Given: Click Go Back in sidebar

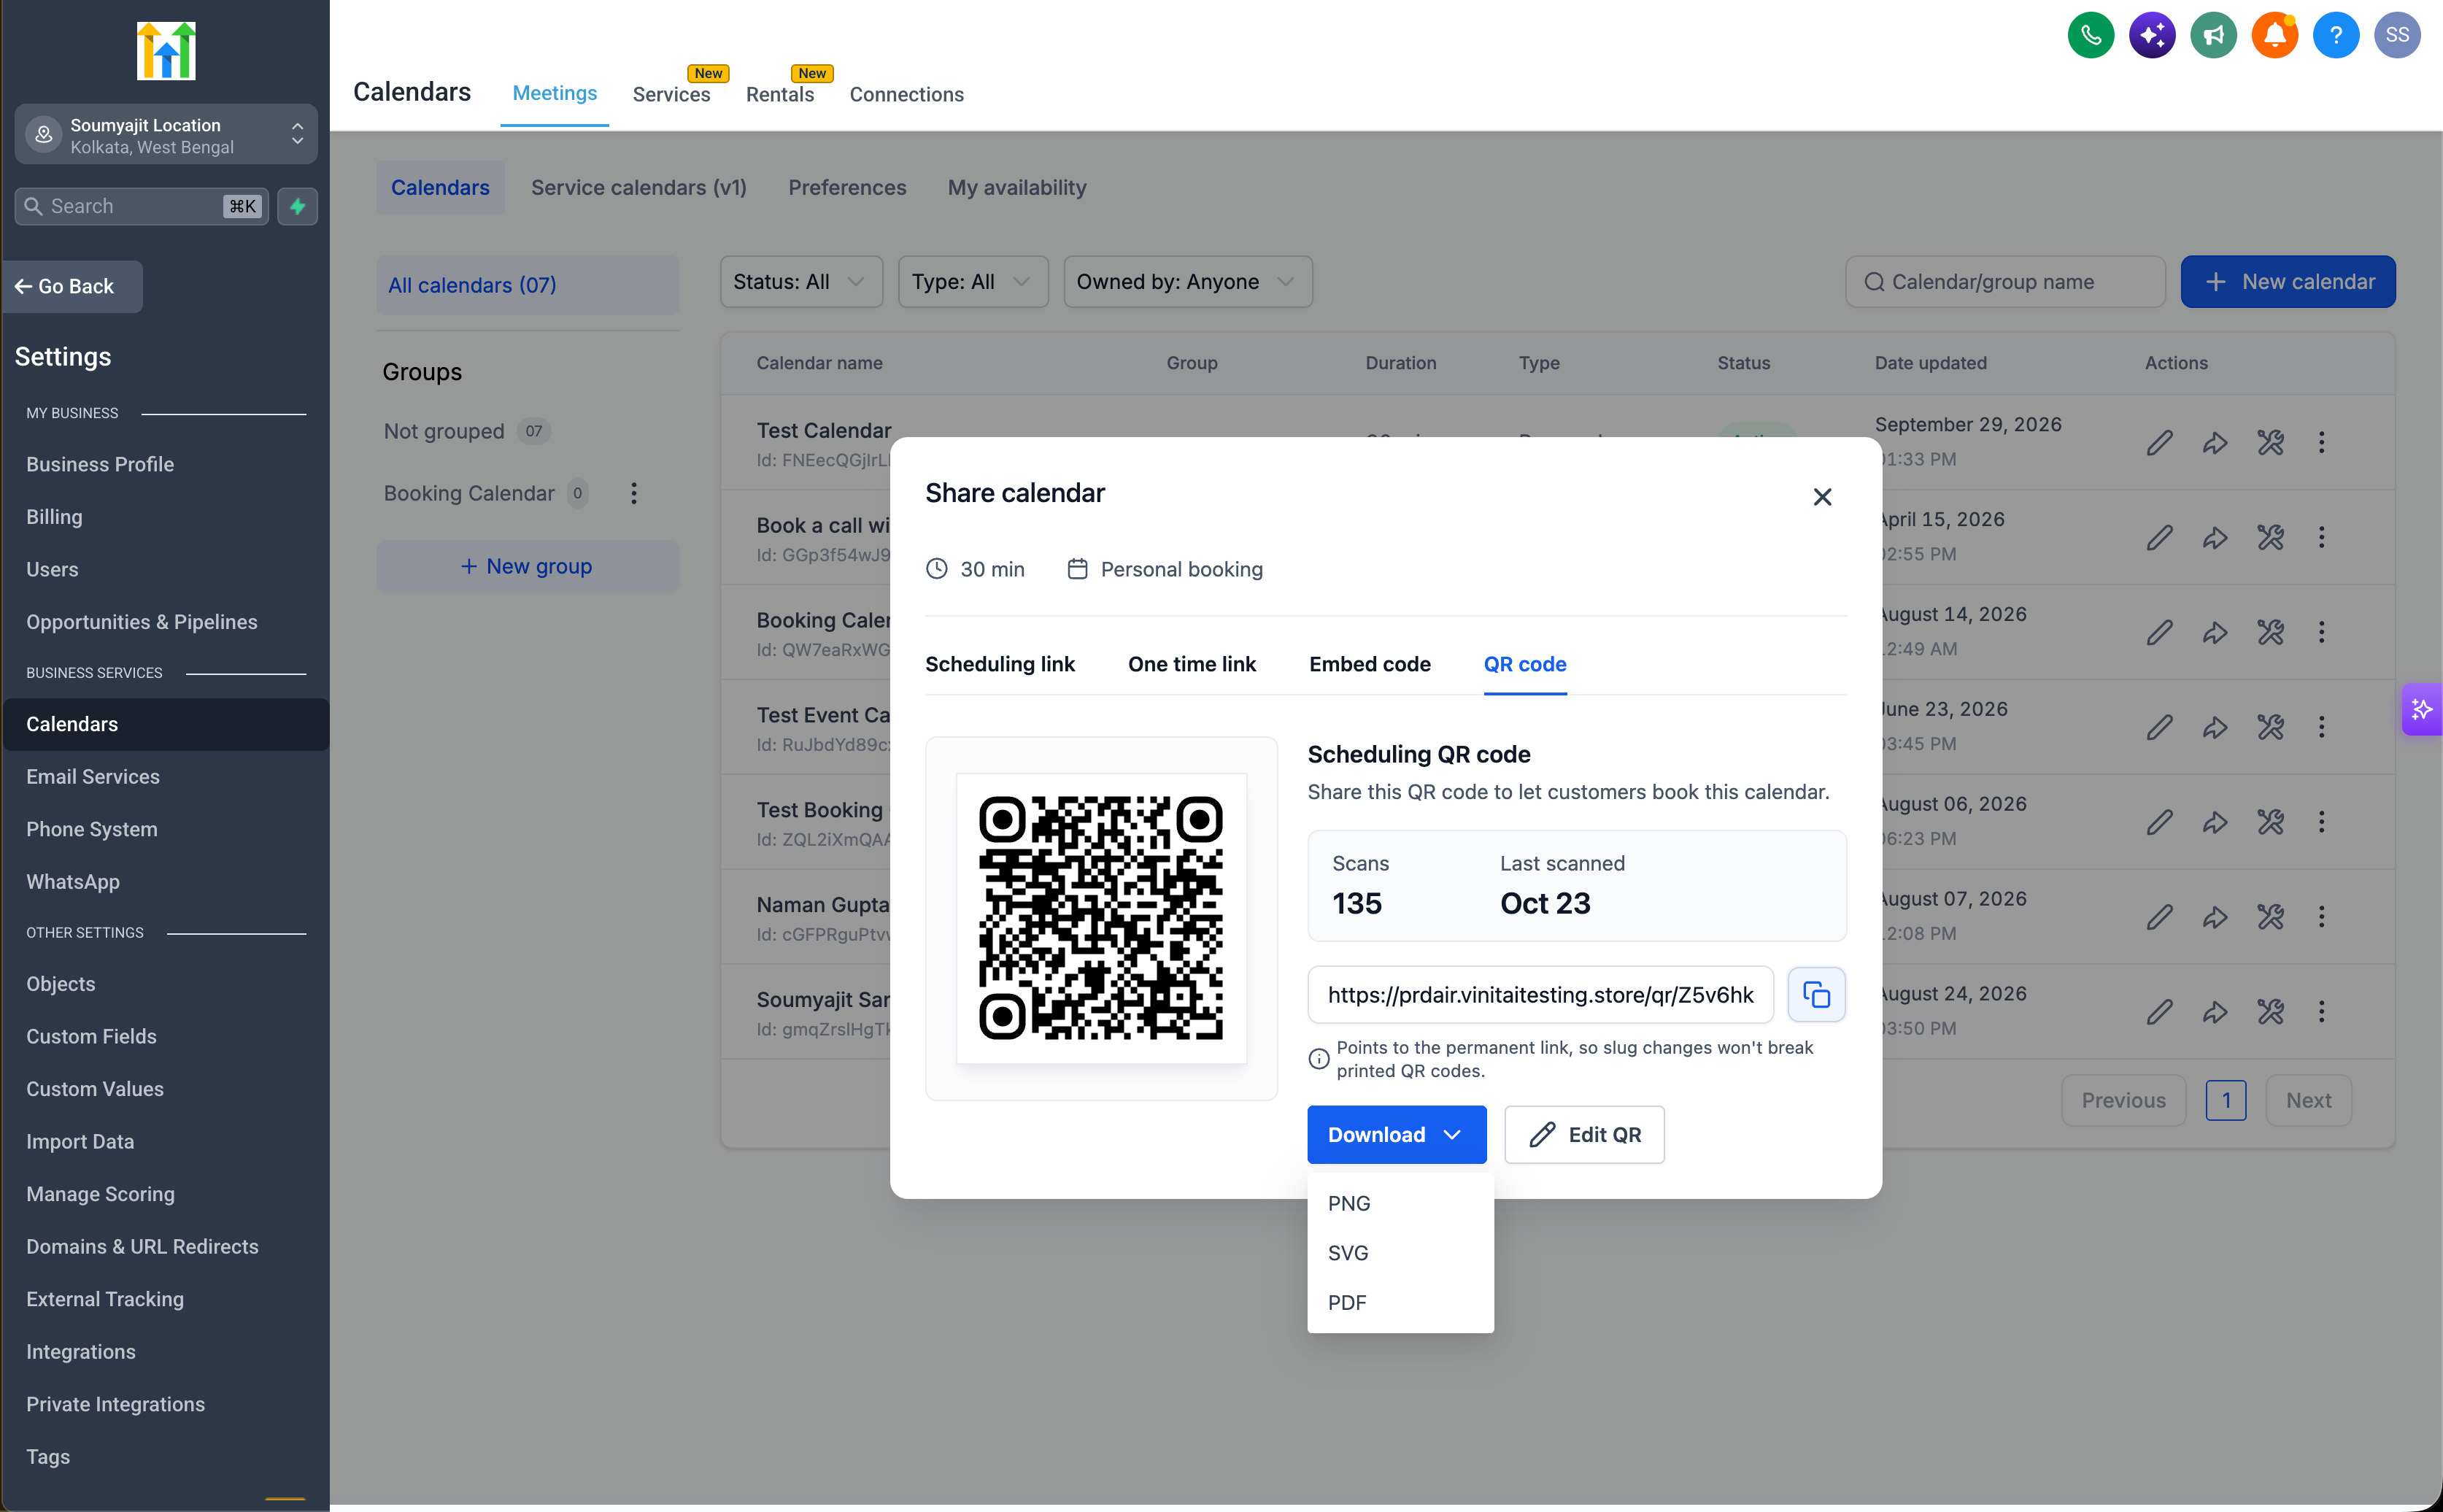Looking at the screenshot, I should 73,286.
